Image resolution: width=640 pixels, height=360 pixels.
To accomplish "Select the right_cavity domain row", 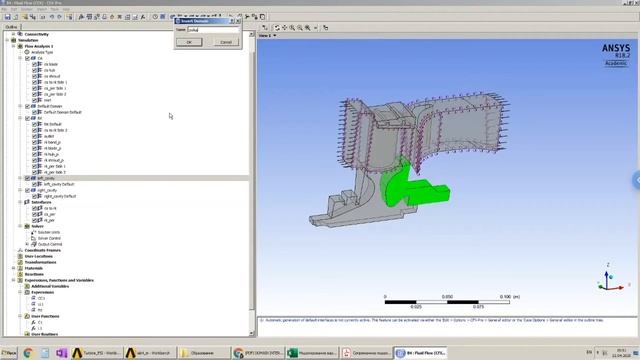I will click(x=47, y=190).
